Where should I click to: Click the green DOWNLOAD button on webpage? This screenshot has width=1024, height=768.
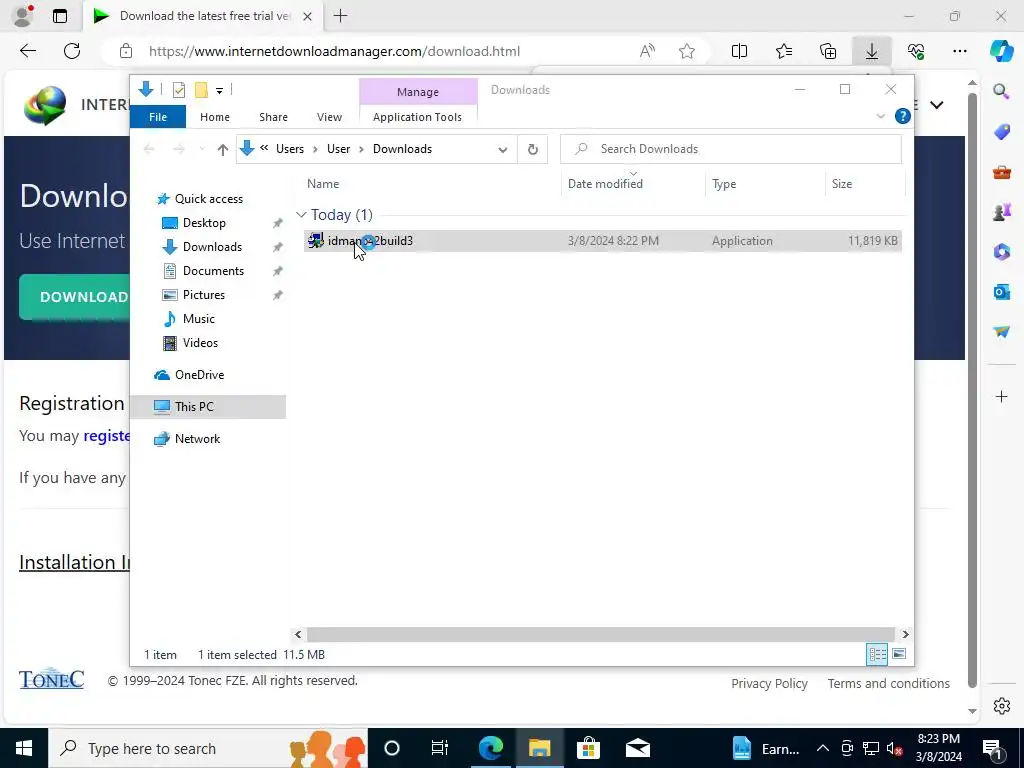click(74, 297)
